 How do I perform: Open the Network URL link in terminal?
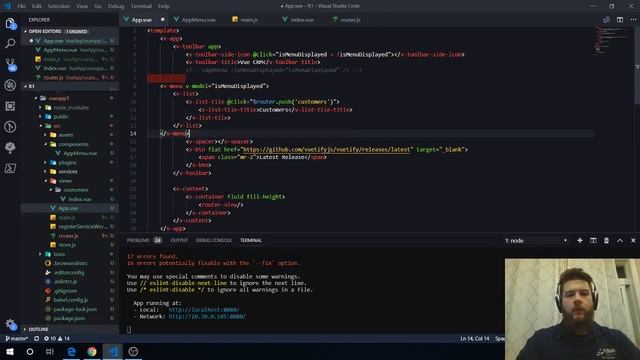pos(207,316)
